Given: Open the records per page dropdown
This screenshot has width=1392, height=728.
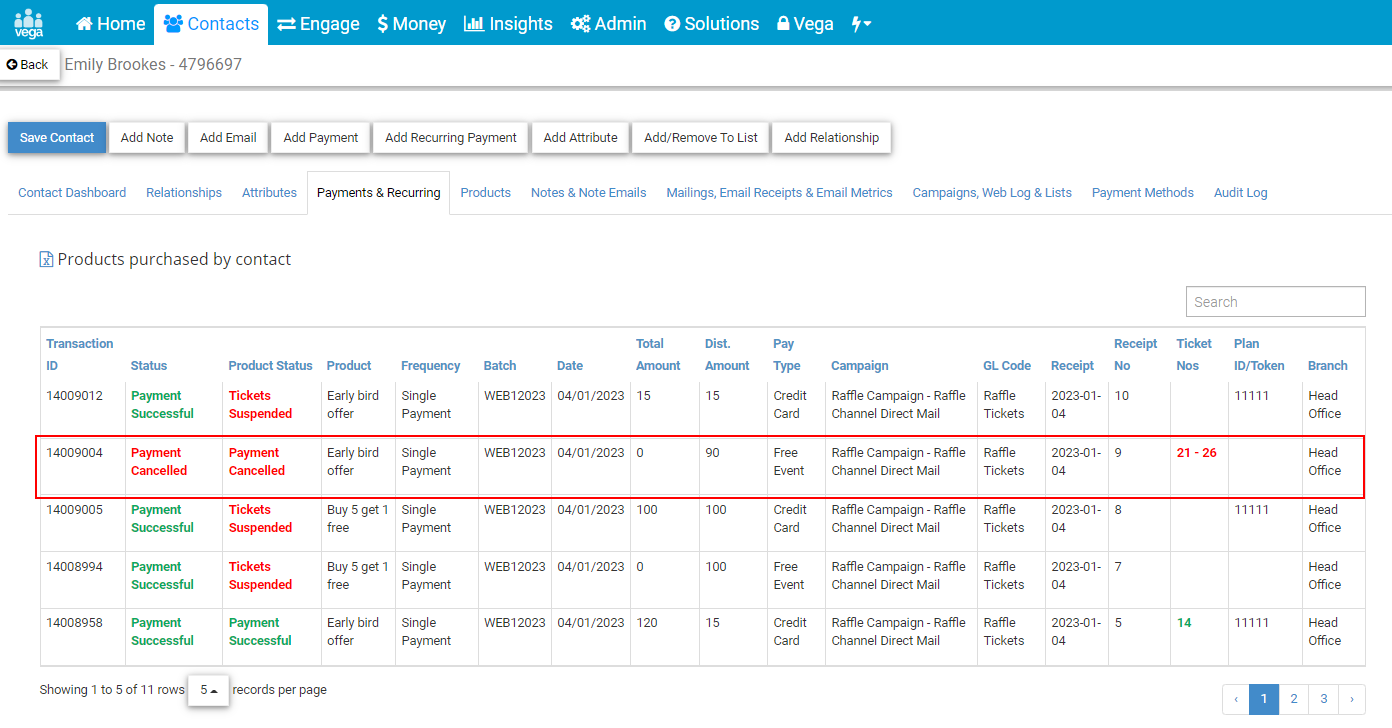Looking at the screenshot, I should point(208,690).
